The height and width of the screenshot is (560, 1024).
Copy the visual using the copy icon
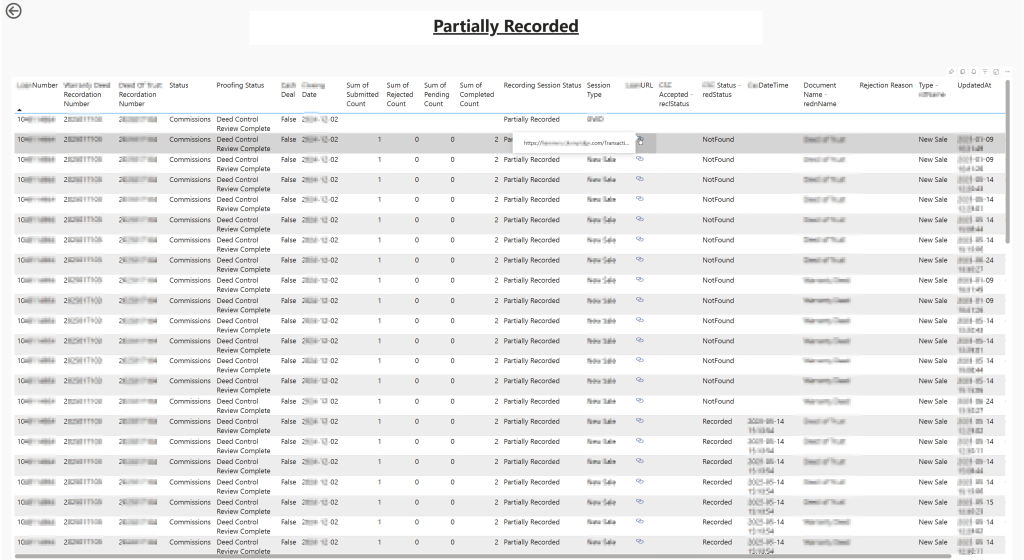963,72
